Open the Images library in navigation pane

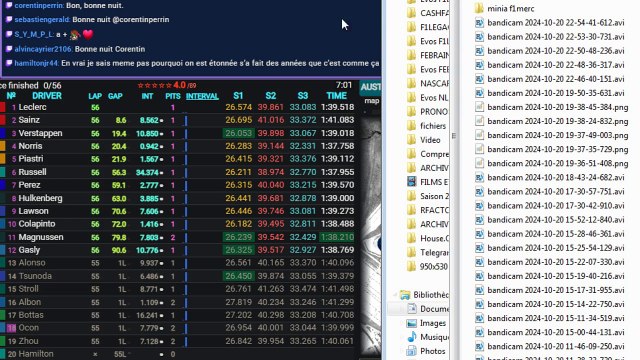coord(426,323)
